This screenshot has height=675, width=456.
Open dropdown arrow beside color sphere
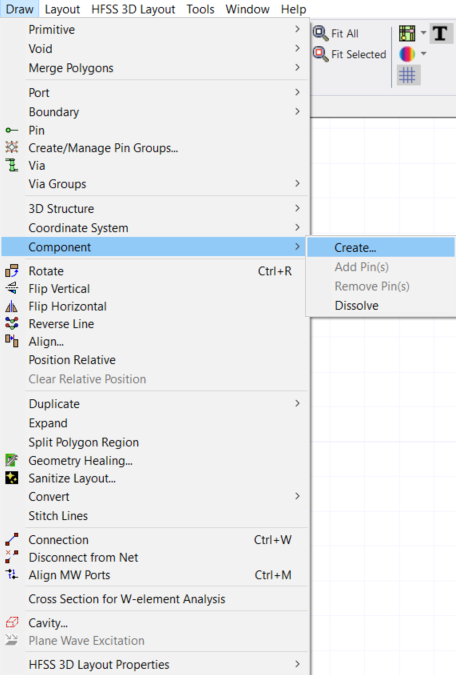[x=423, y=53]
